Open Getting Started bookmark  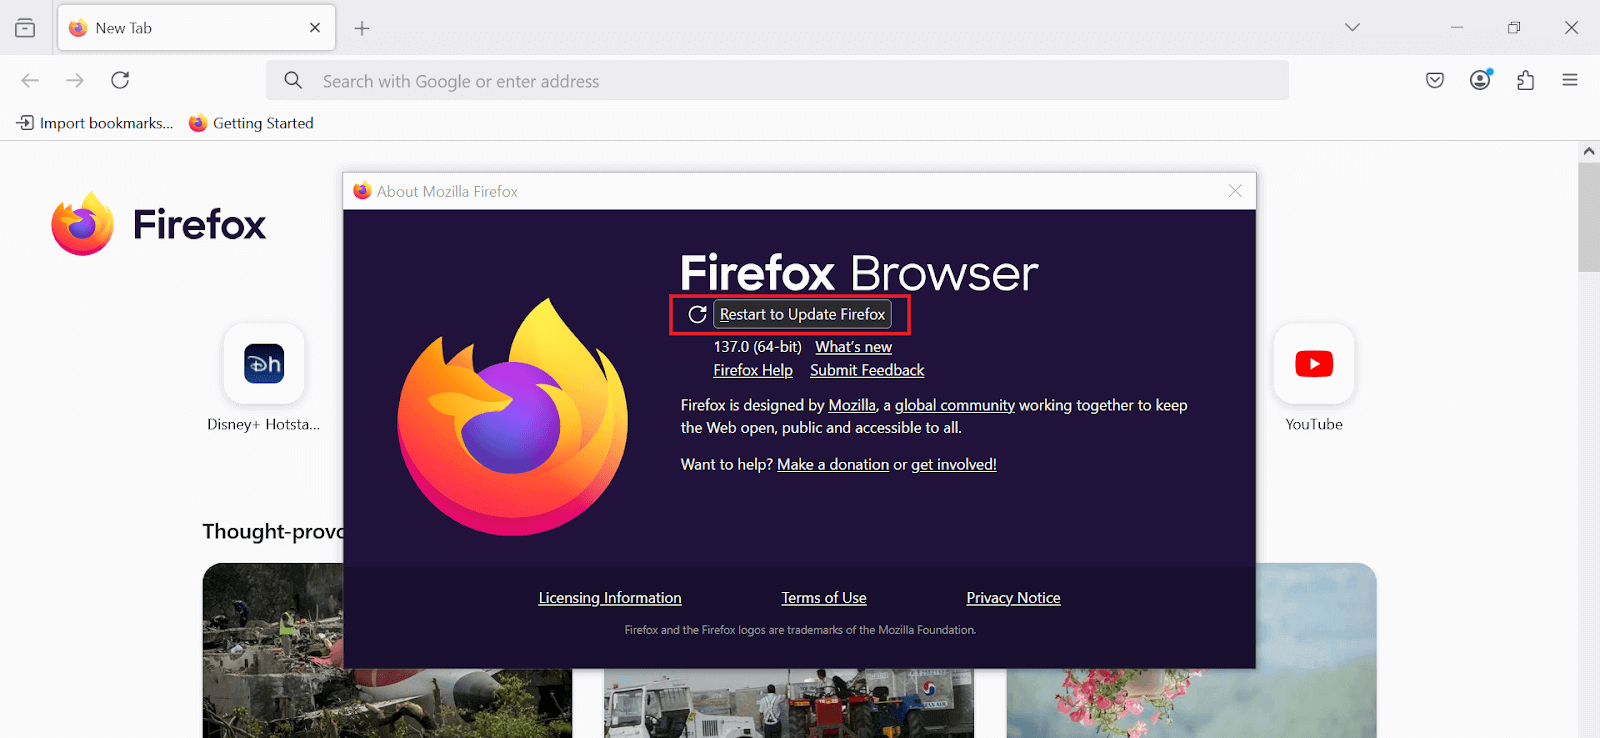point(251,123)
